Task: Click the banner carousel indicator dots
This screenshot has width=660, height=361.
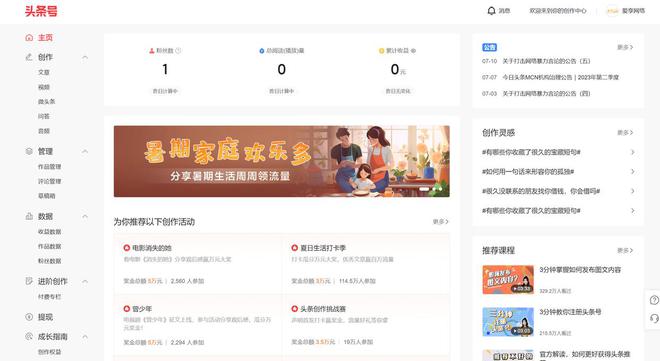Action: (431, 189)
